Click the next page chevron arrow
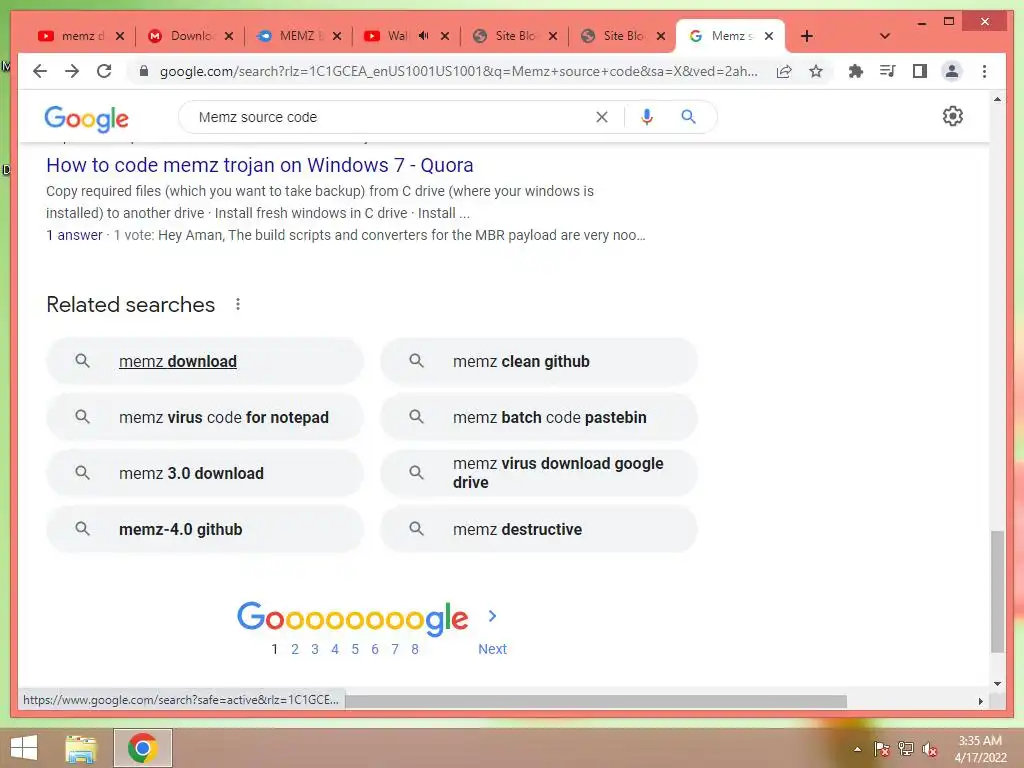The height and width of the screenshot is (768, 1024). coord(492,616)
